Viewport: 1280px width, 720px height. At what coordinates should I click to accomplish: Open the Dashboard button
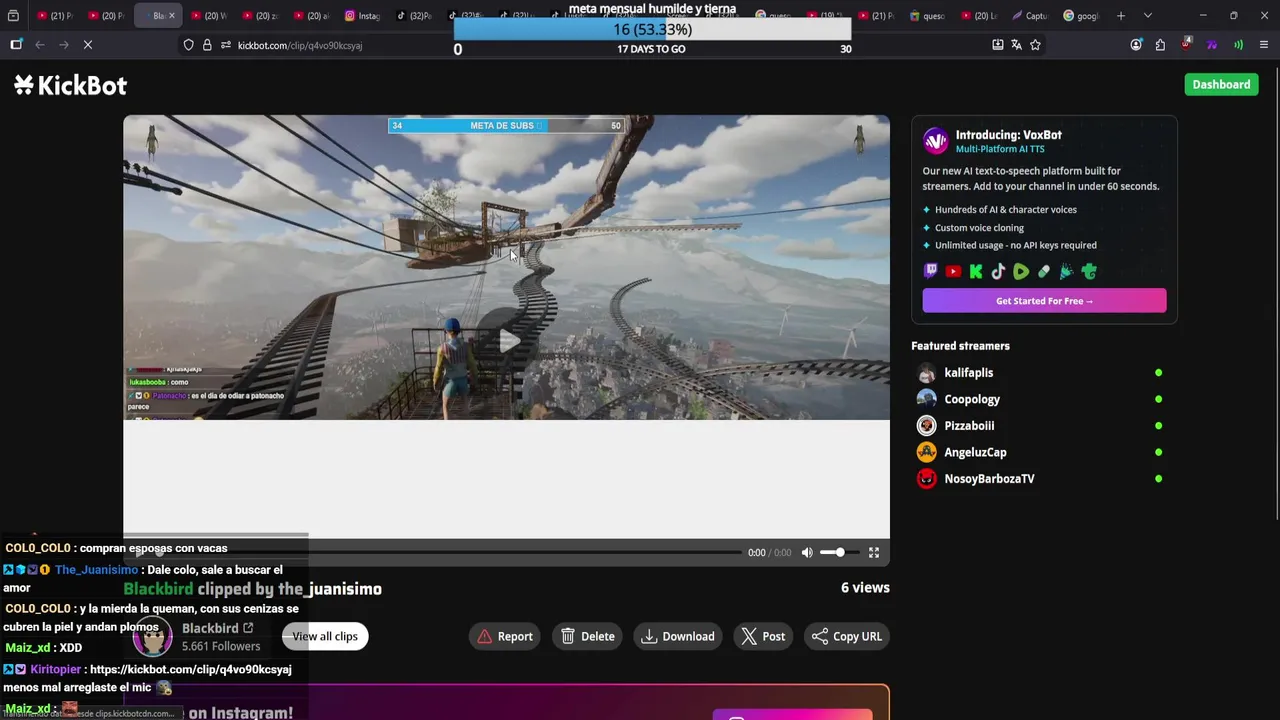pos(1221,84)
